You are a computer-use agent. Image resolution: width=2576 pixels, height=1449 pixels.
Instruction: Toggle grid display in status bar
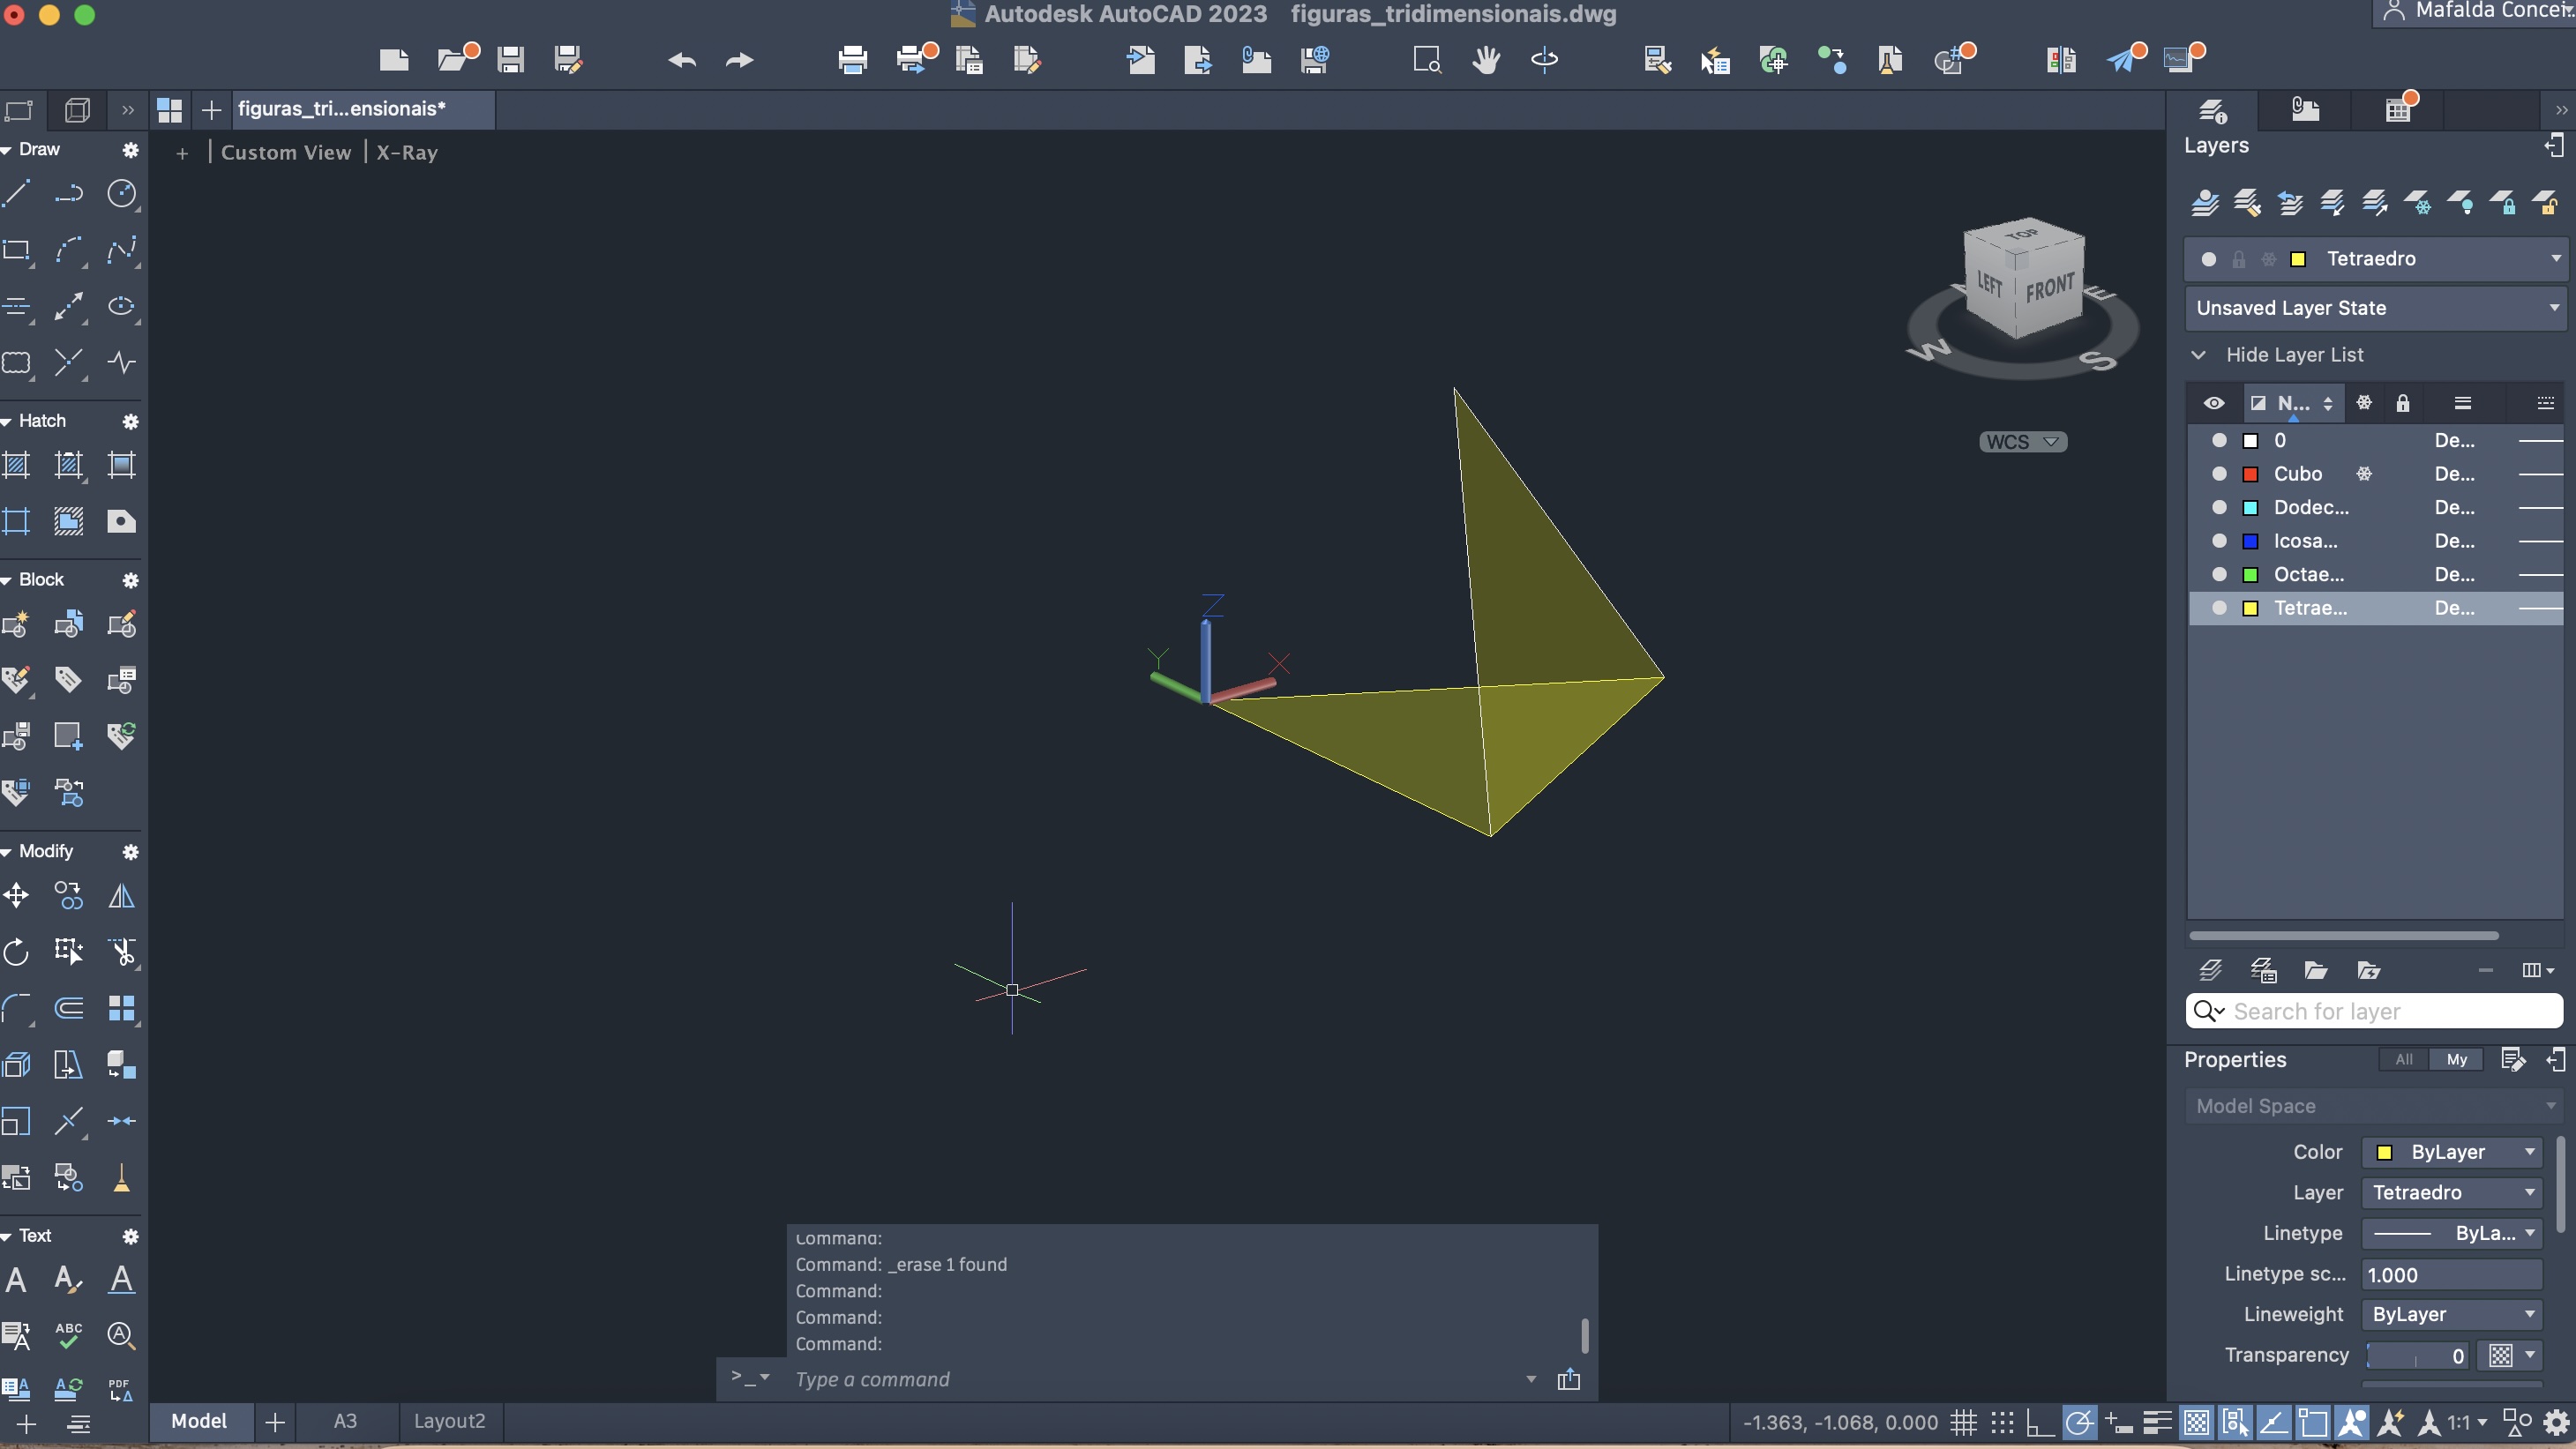pos(1964,1422)
